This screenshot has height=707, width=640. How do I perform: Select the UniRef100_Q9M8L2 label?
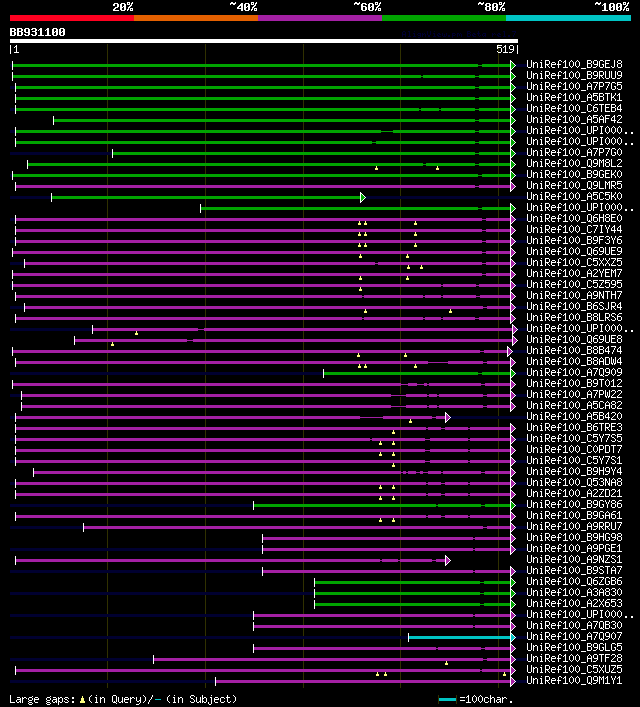point(574,164)
